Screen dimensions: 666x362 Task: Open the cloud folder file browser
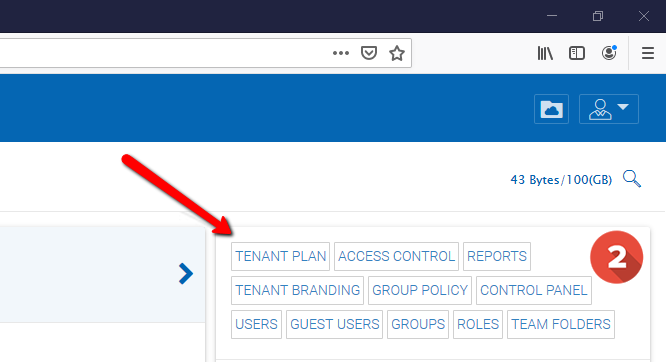click(x=551, y=109)
